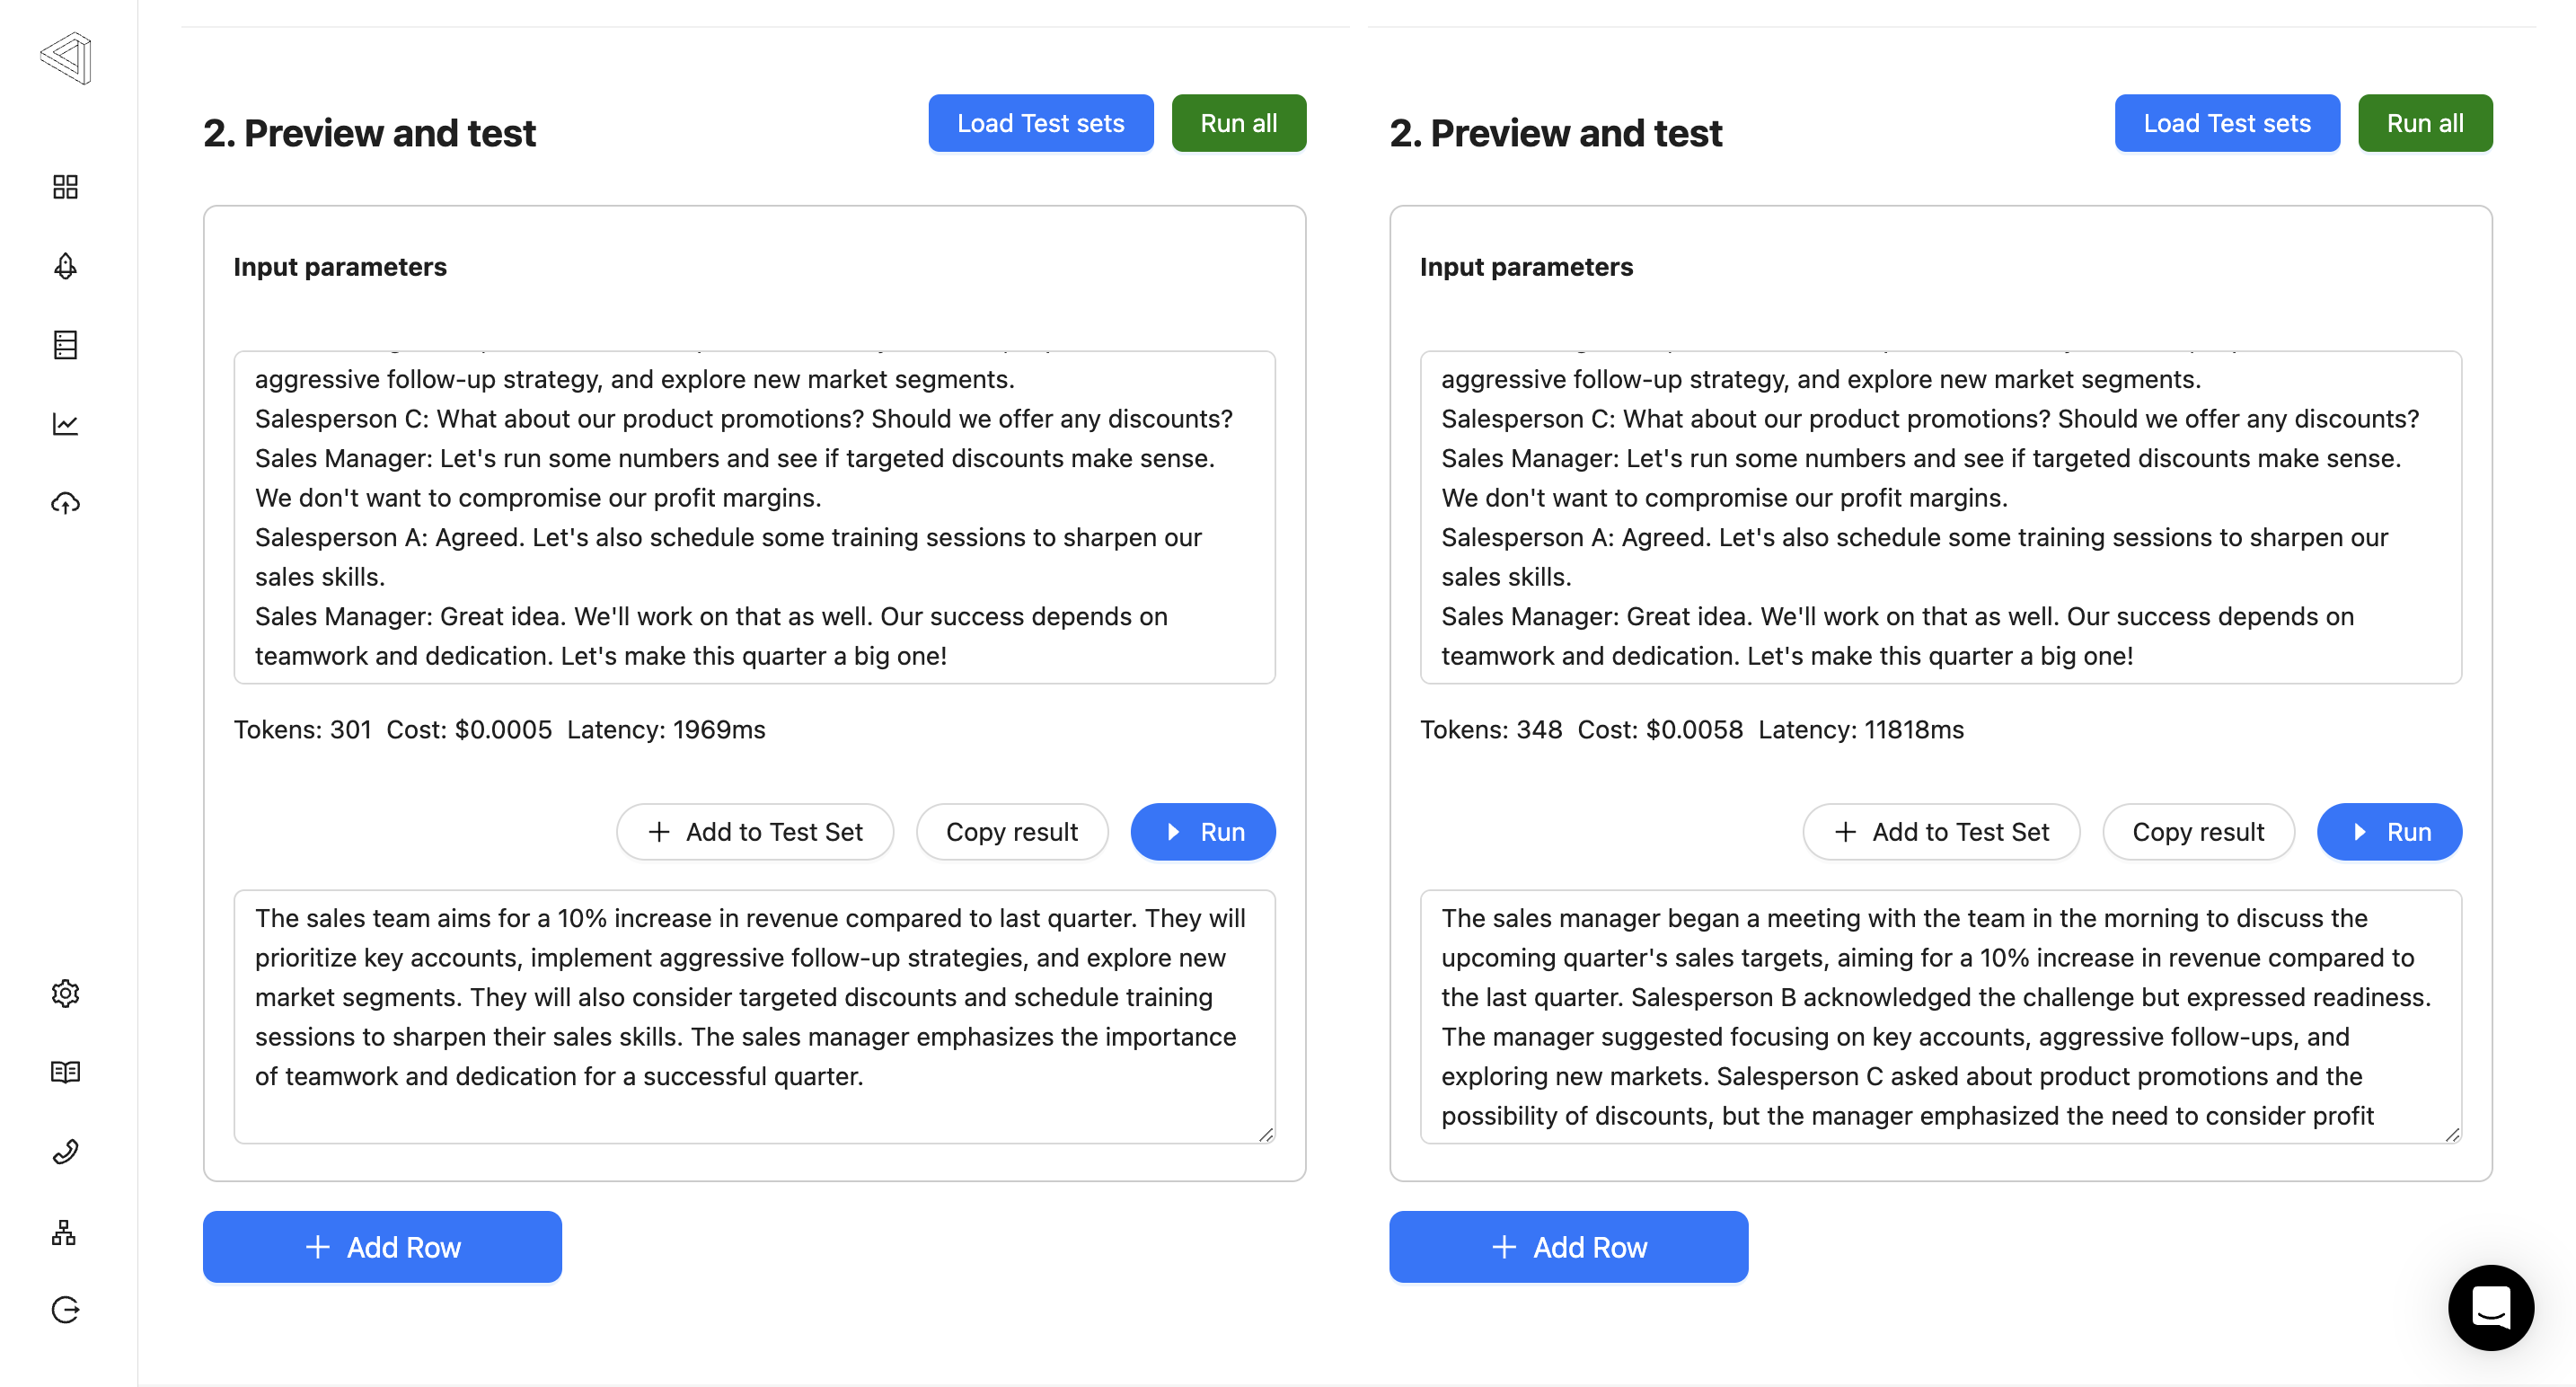Open the organization hierarchy icon

(x=65, y=1232)
